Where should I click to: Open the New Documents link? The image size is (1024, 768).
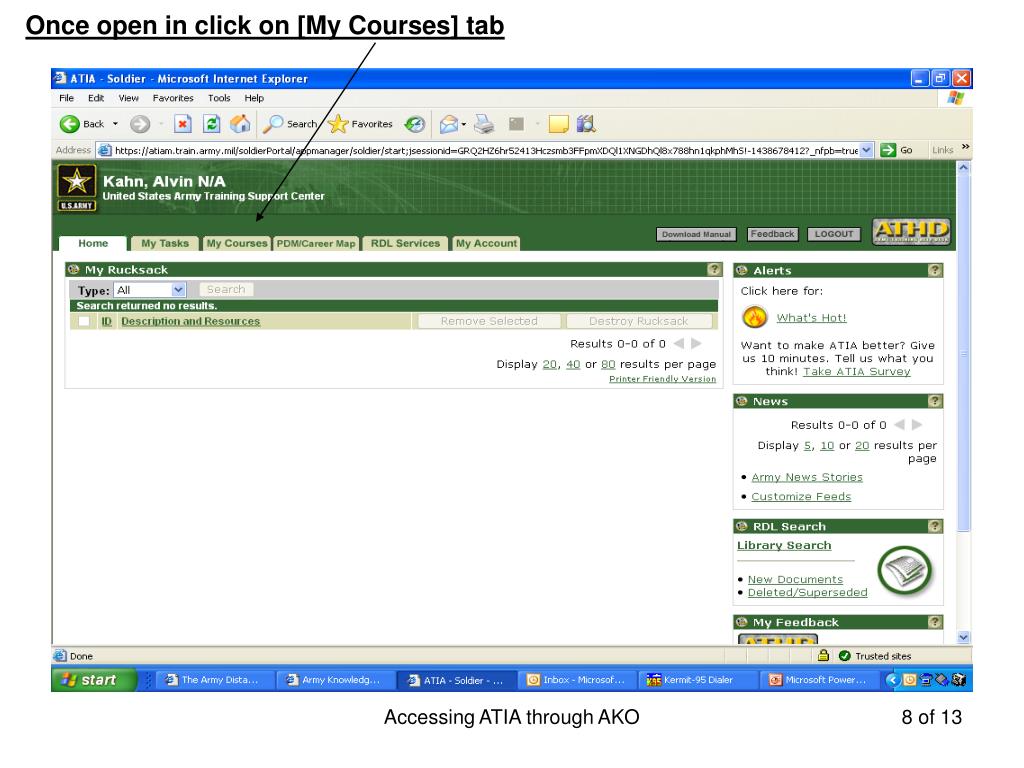click(x=795, y=579)
